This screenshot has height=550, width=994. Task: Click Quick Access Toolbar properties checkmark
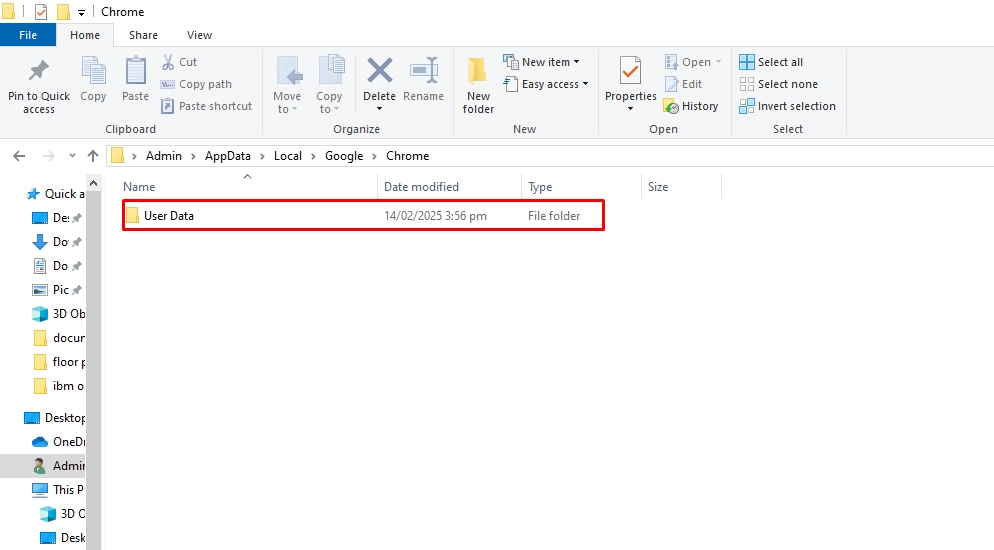pyautogui.click(x=41, y=11)
